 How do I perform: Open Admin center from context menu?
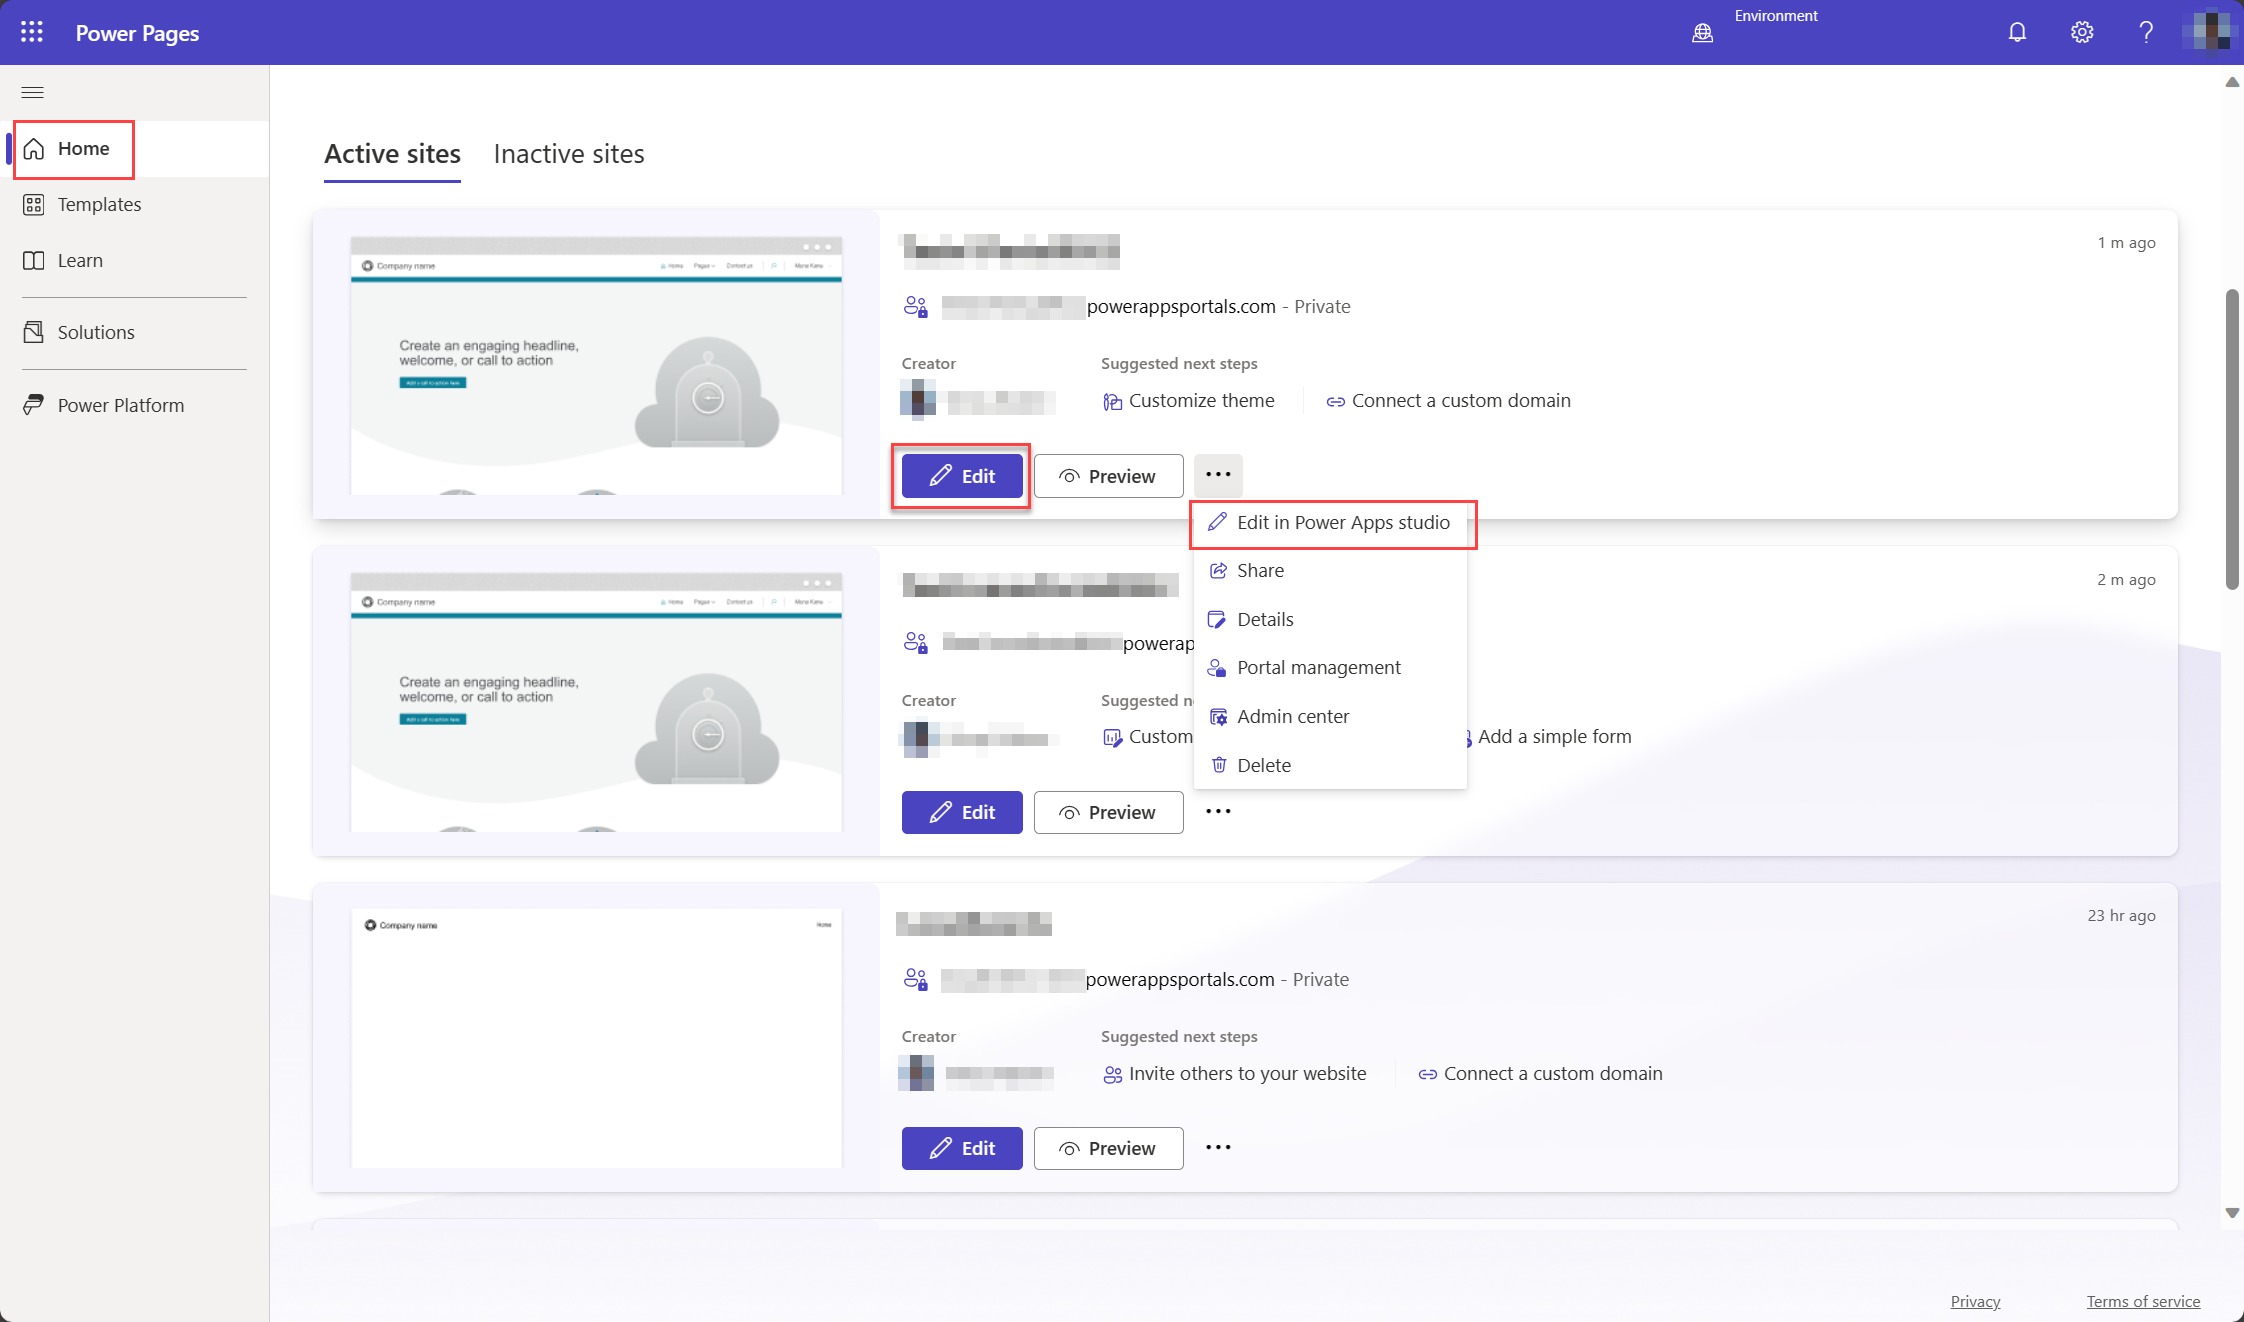point(1292,715)
